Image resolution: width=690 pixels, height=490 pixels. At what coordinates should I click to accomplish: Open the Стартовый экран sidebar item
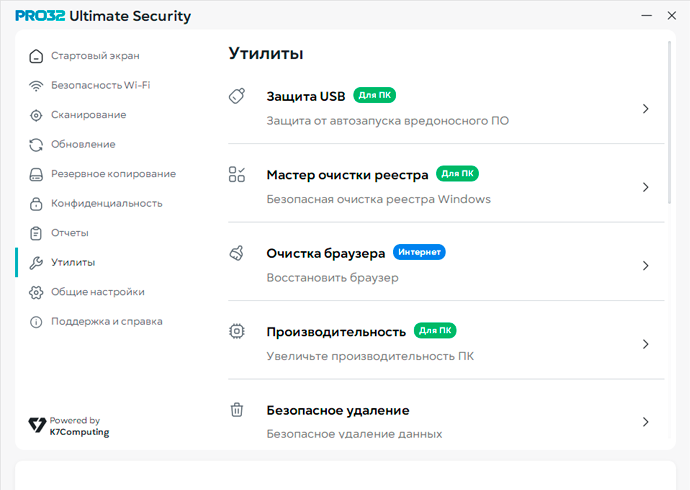[x=95, y=56]
